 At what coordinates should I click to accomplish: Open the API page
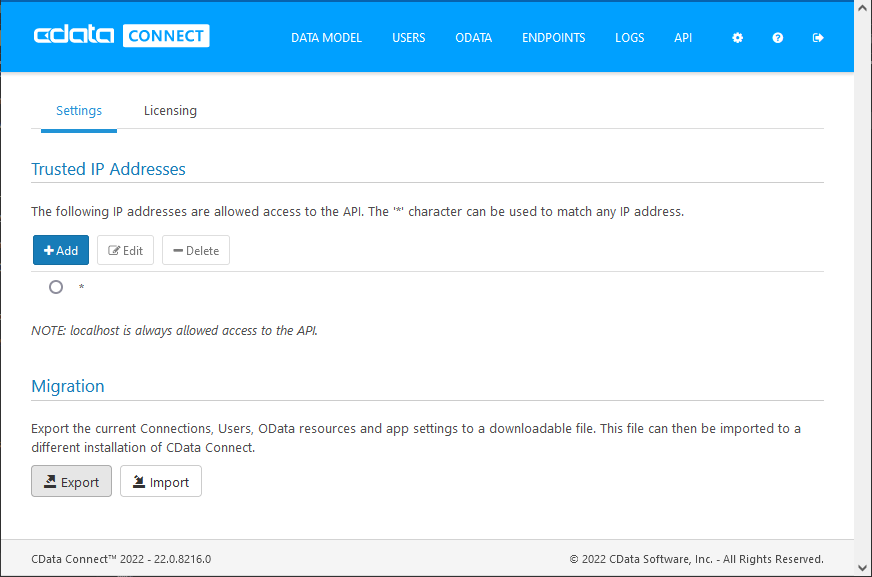683,38
